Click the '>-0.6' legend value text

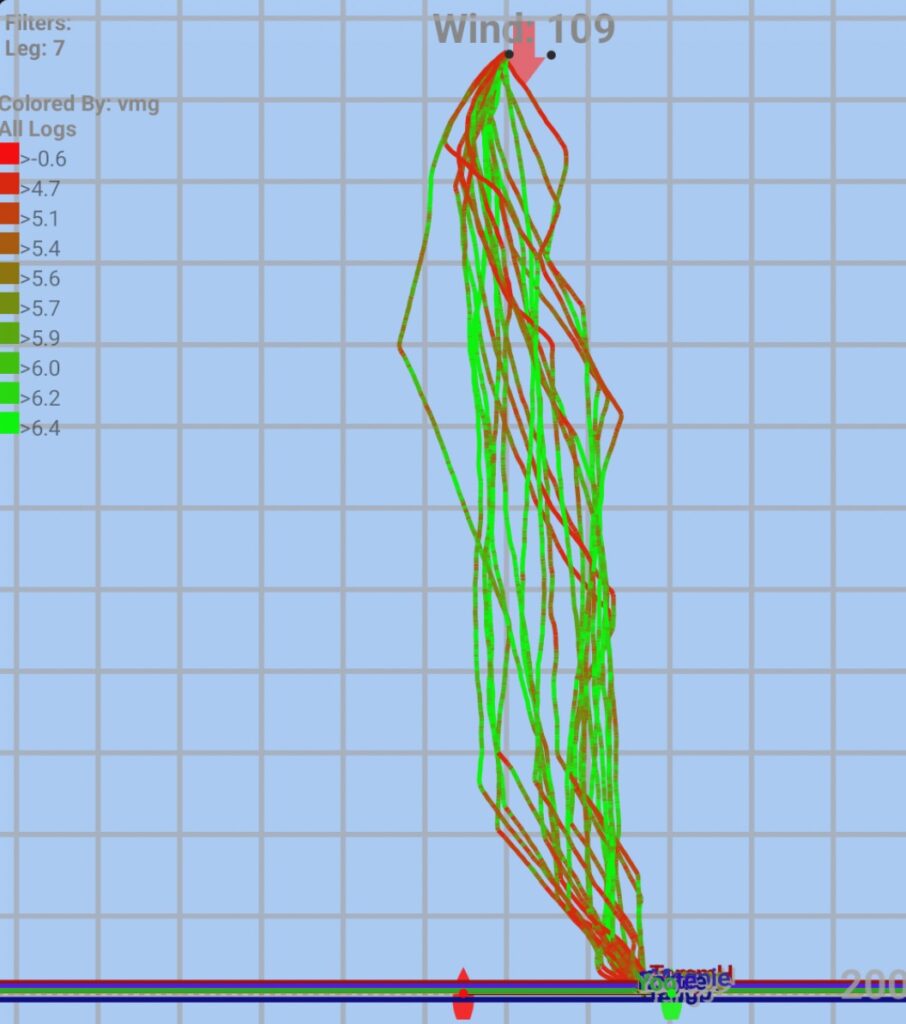43,159
